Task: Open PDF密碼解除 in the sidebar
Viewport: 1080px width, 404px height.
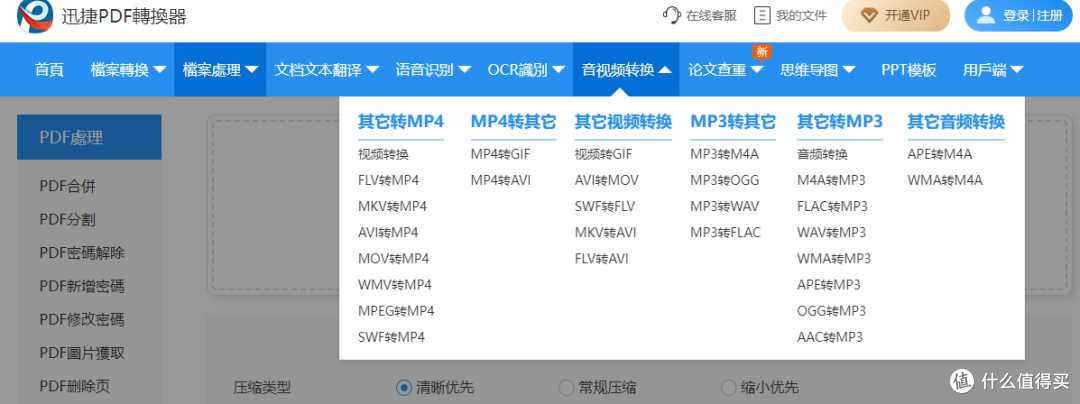Action: click(x=82, y=253)
